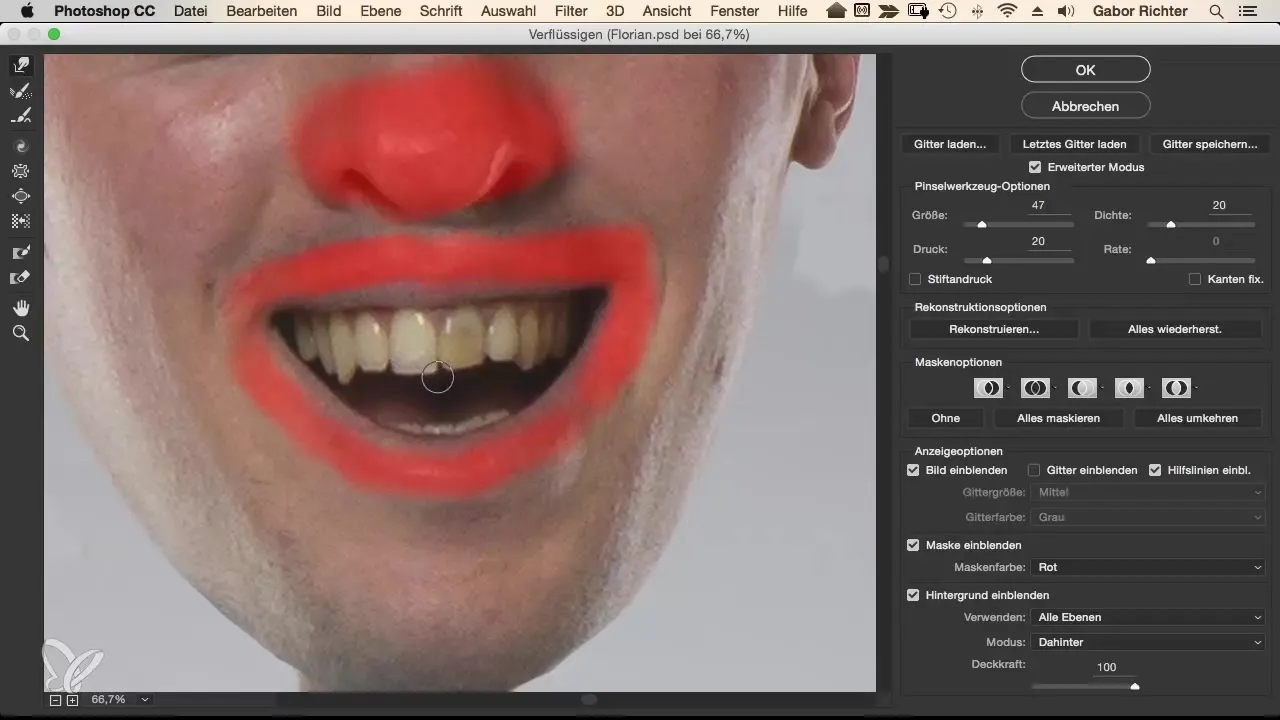This screenshot has height=720, width=1280.
Task: Open the Filter menu
Action: pos(571,11)
